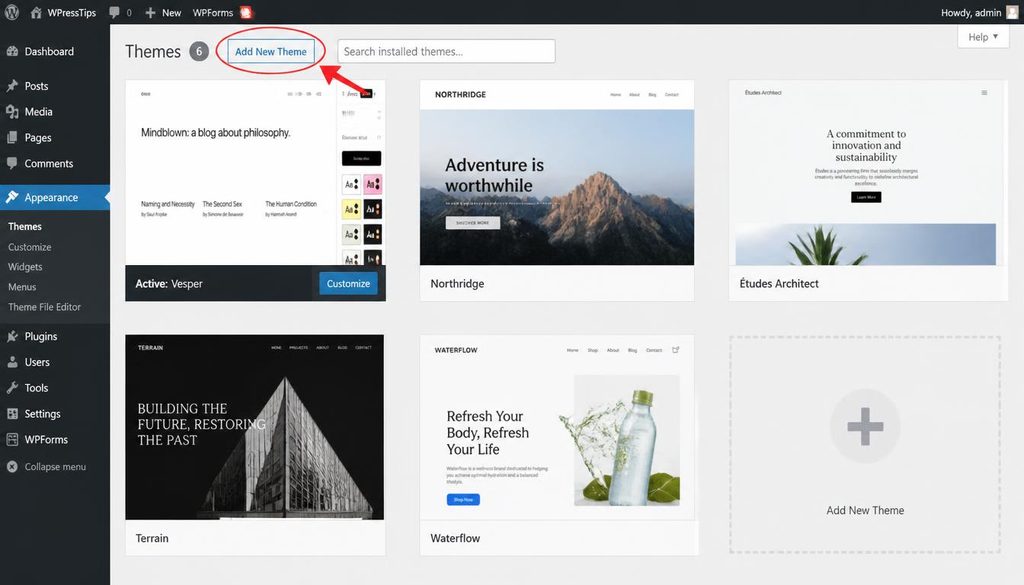Open the Dashboard menu
This screenshot has height=585, width=1024.
[x=49, y=51]
